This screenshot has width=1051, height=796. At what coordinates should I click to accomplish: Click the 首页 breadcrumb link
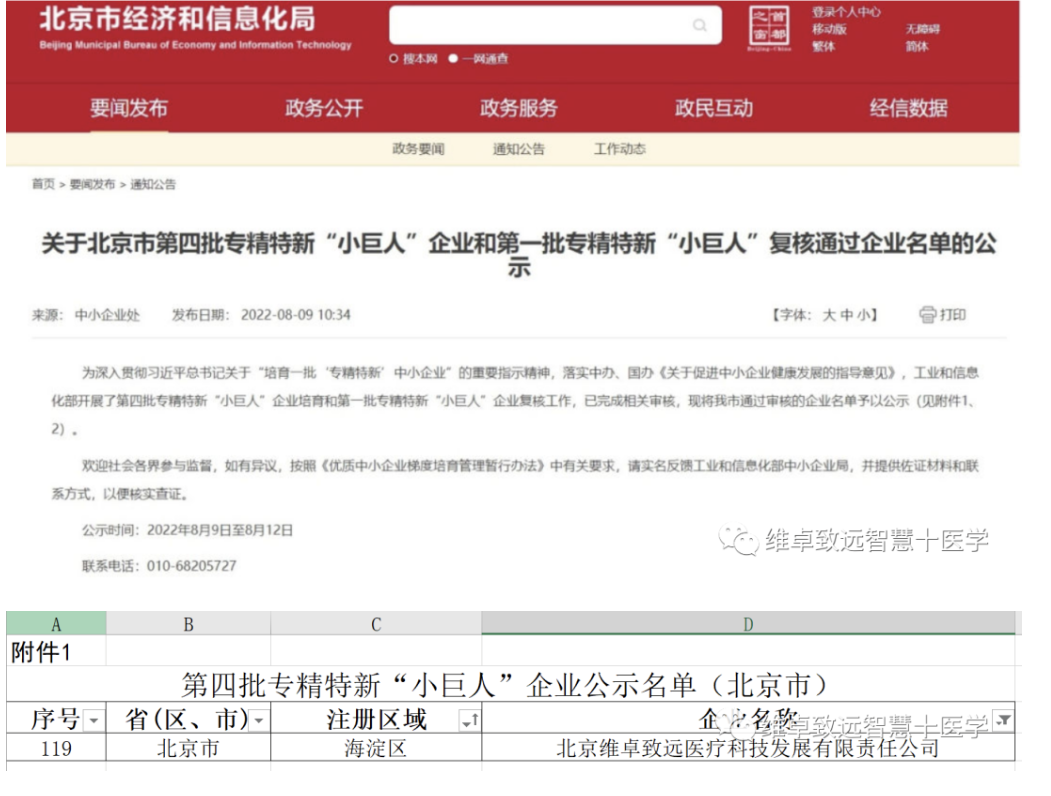pos(43,184)
